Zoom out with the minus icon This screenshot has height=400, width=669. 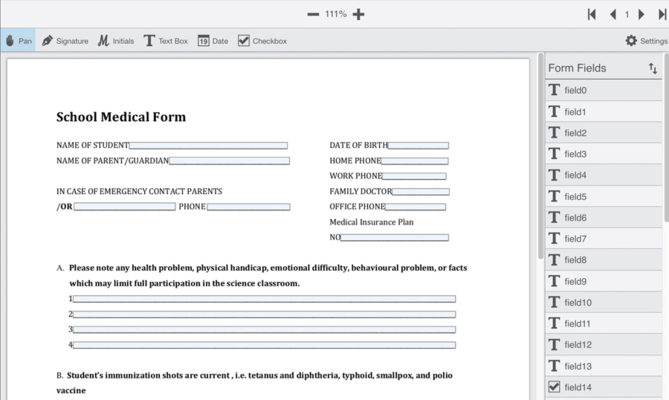pyautogui.click(x=313, y=14)
